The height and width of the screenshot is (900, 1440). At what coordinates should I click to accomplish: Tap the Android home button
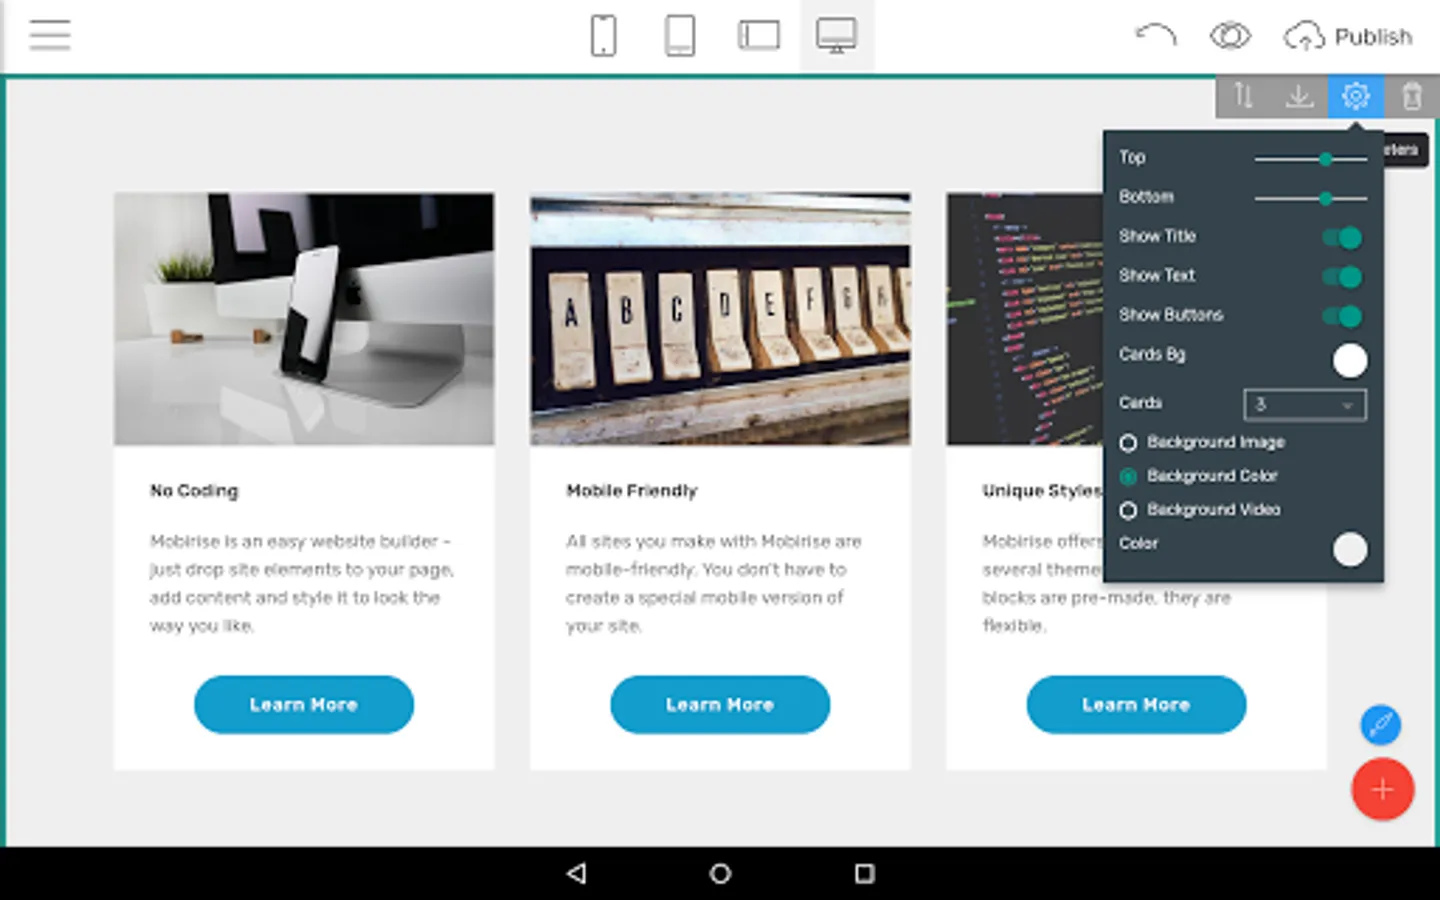pyautogui.click(x=720, y=873)
